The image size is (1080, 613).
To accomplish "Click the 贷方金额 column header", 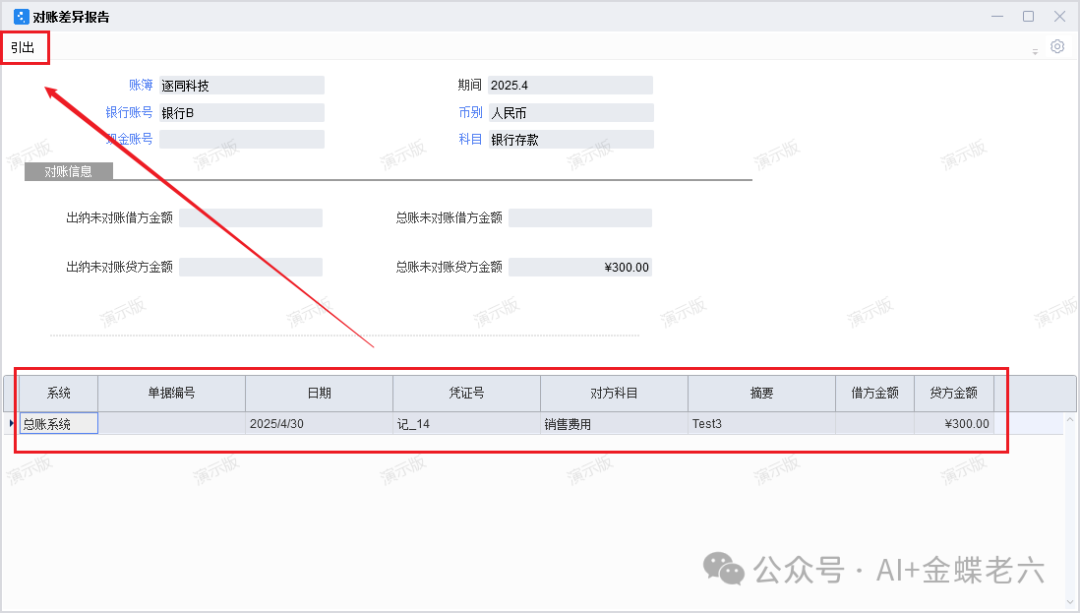I will click(x=953, y=394).
